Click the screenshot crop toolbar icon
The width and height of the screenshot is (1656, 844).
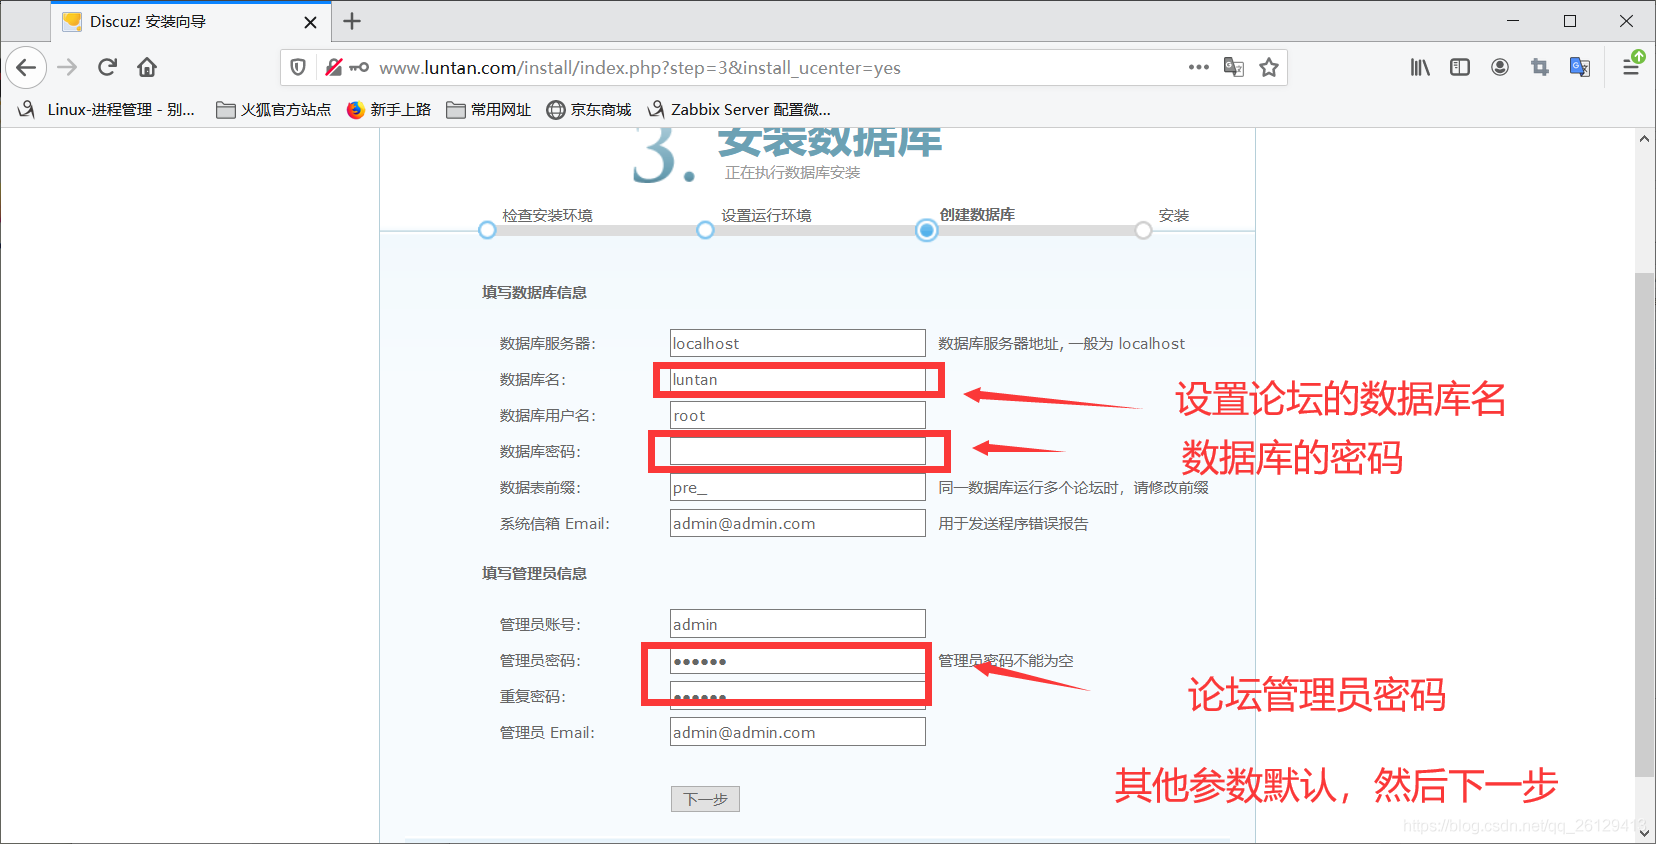point(1540,67)
